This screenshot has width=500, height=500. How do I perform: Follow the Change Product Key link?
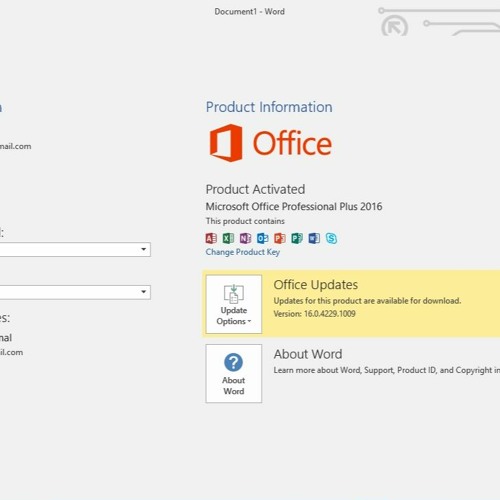click(x=243, y=252)
